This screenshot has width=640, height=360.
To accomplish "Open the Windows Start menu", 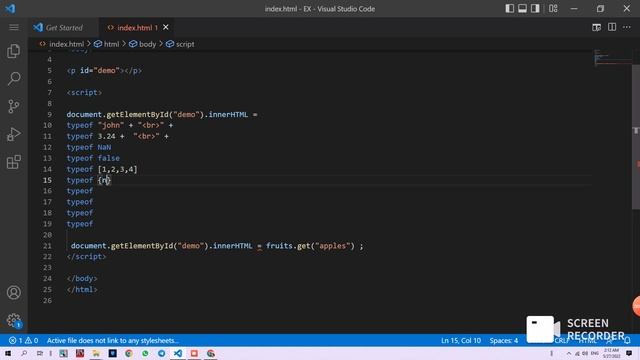I will [x=8, y=353].
